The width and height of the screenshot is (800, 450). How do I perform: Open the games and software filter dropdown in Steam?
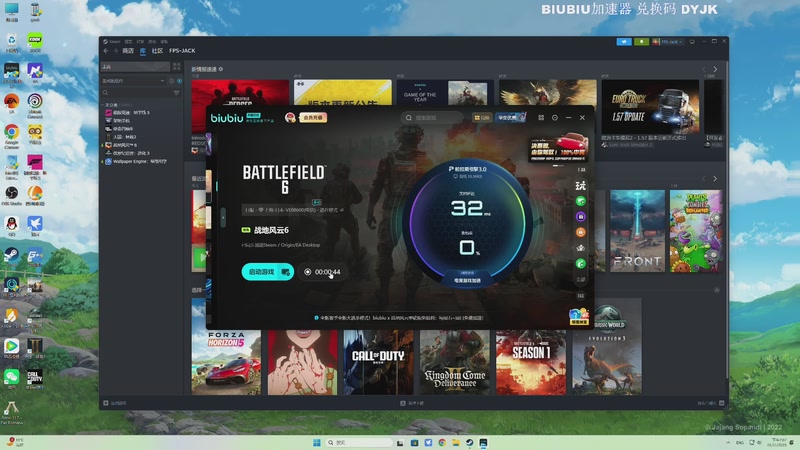pos(133,81)
